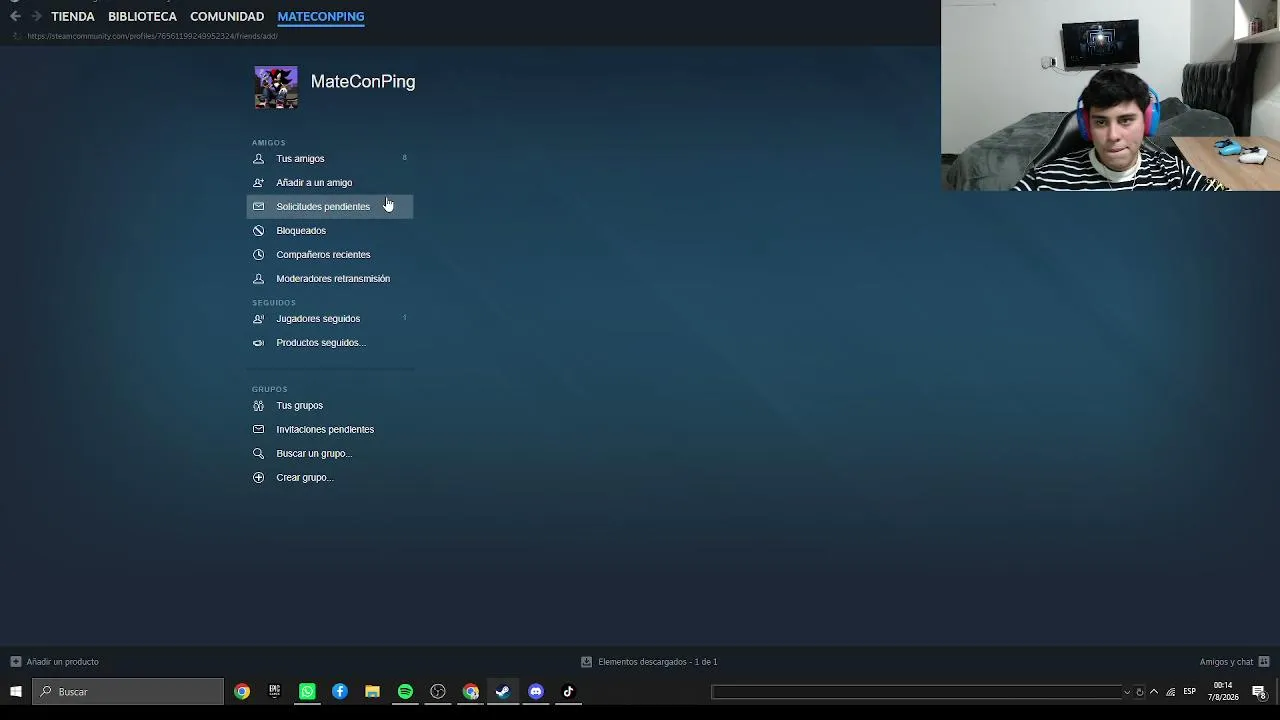Screen dimensions: 1280x720
Task: Open the Bloqueados list
Action: (x=329, y=230)
